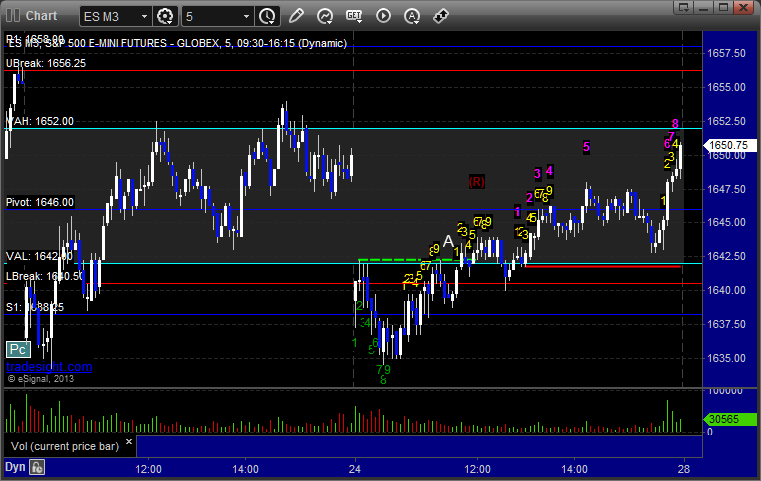
Task: Click the 1657.50 price axis label
Action: tap(726, 53)
